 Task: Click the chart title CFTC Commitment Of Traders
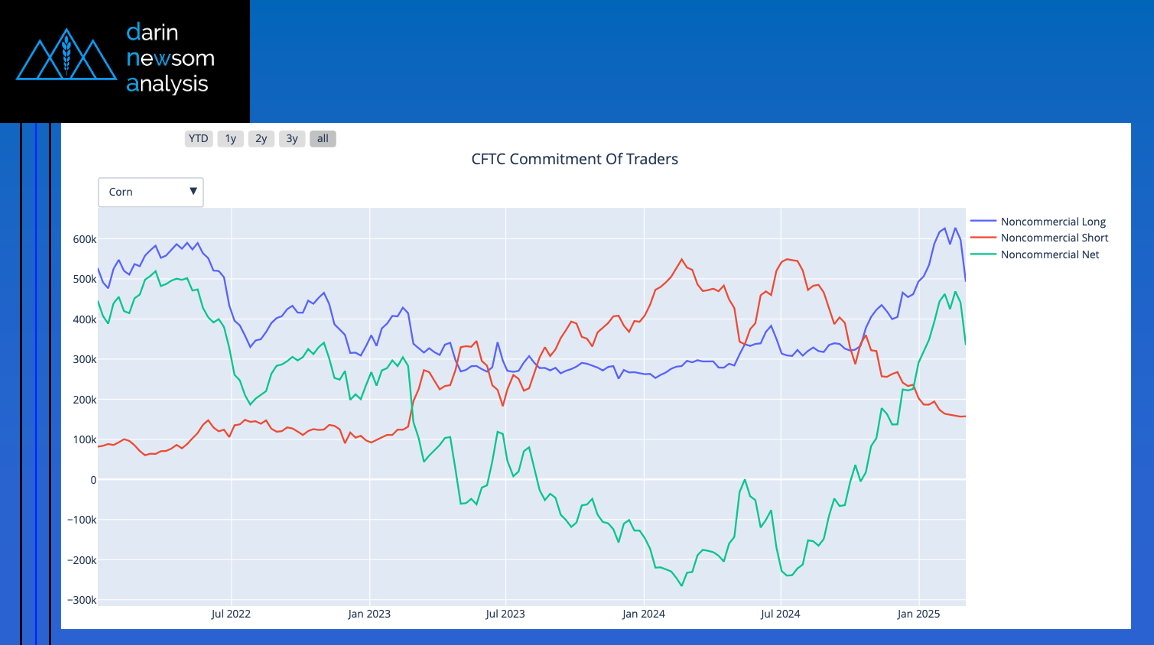tap(575, 159)
